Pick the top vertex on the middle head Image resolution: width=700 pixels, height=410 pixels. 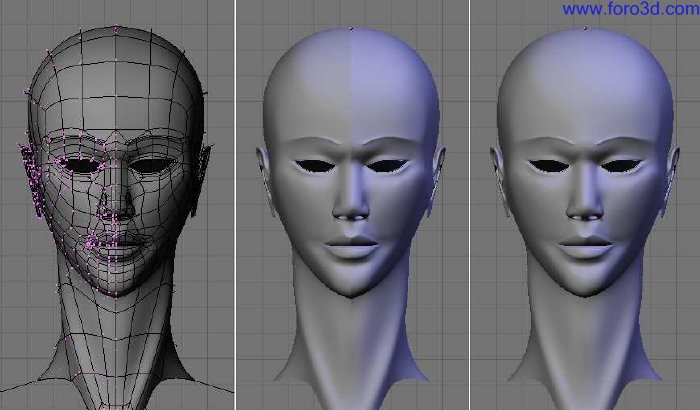pyautogui.click(x=351, y=29)
